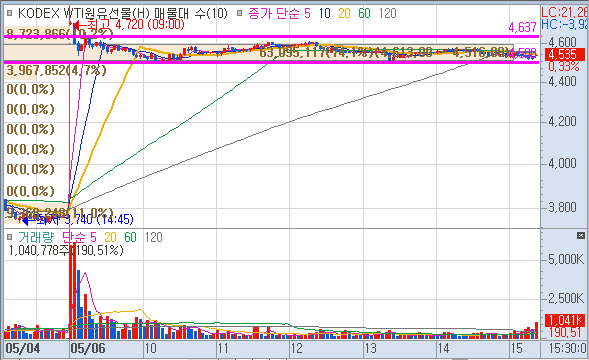Click the 8,723,866(10.2%) volume profile label
The image size is (589, 360).
[59, 34]
